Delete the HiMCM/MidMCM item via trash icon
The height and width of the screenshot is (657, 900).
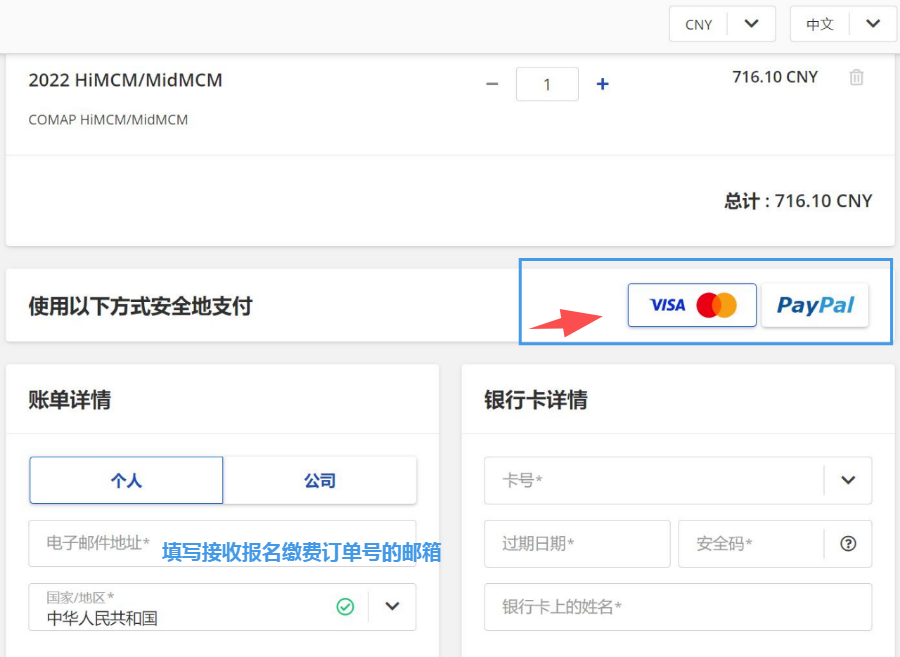coord(856,77)
